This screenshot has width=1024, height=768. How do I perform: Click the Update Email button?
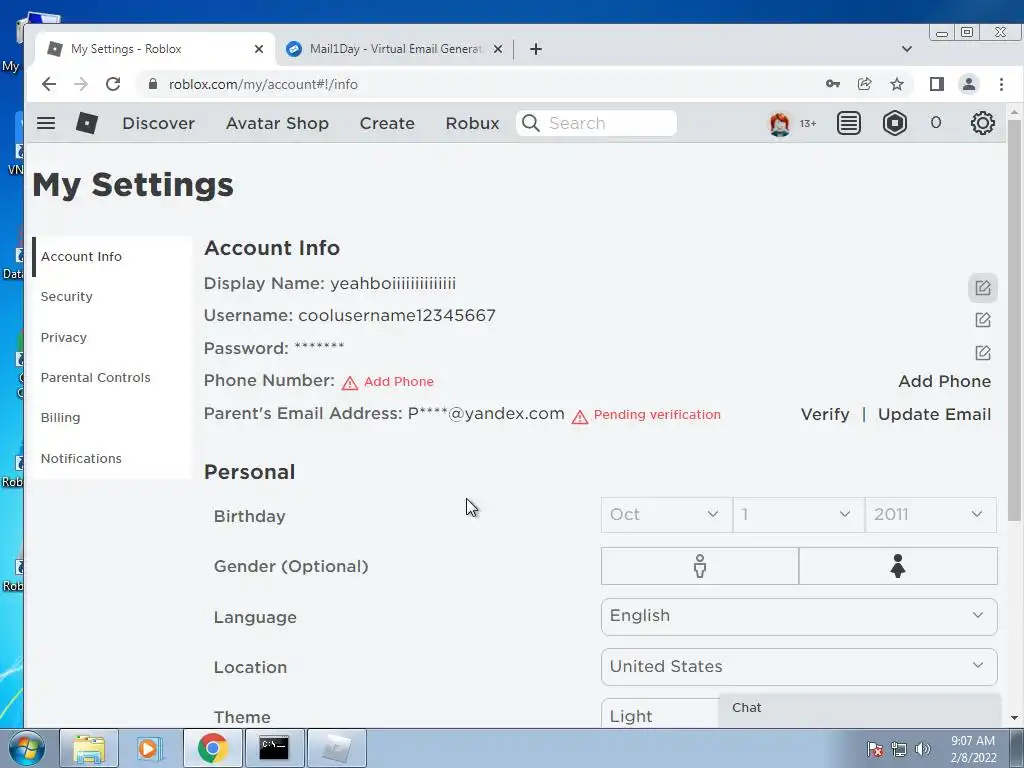pyautogui.click(x=935, y=415)
